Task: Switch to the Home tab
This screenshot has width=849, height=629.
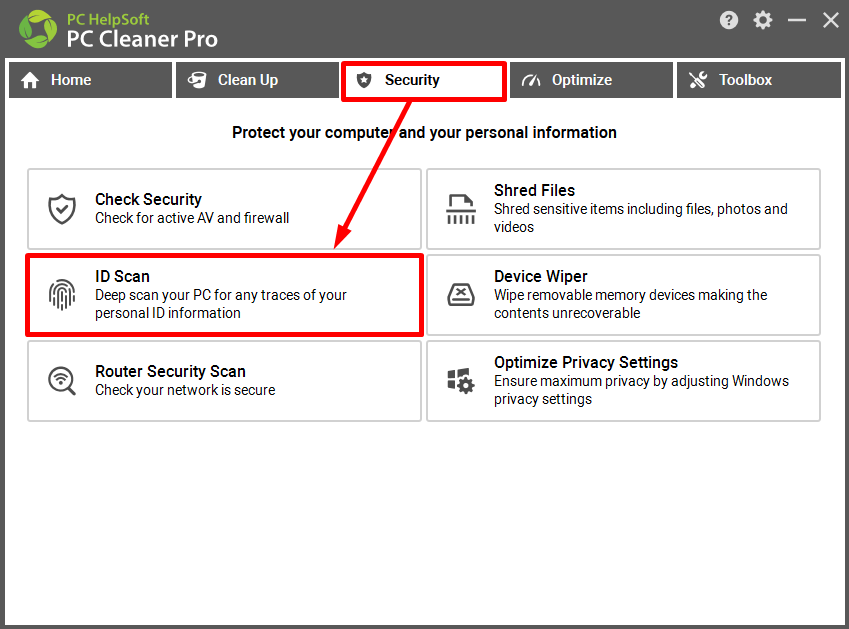Action: tap(90, 80)
